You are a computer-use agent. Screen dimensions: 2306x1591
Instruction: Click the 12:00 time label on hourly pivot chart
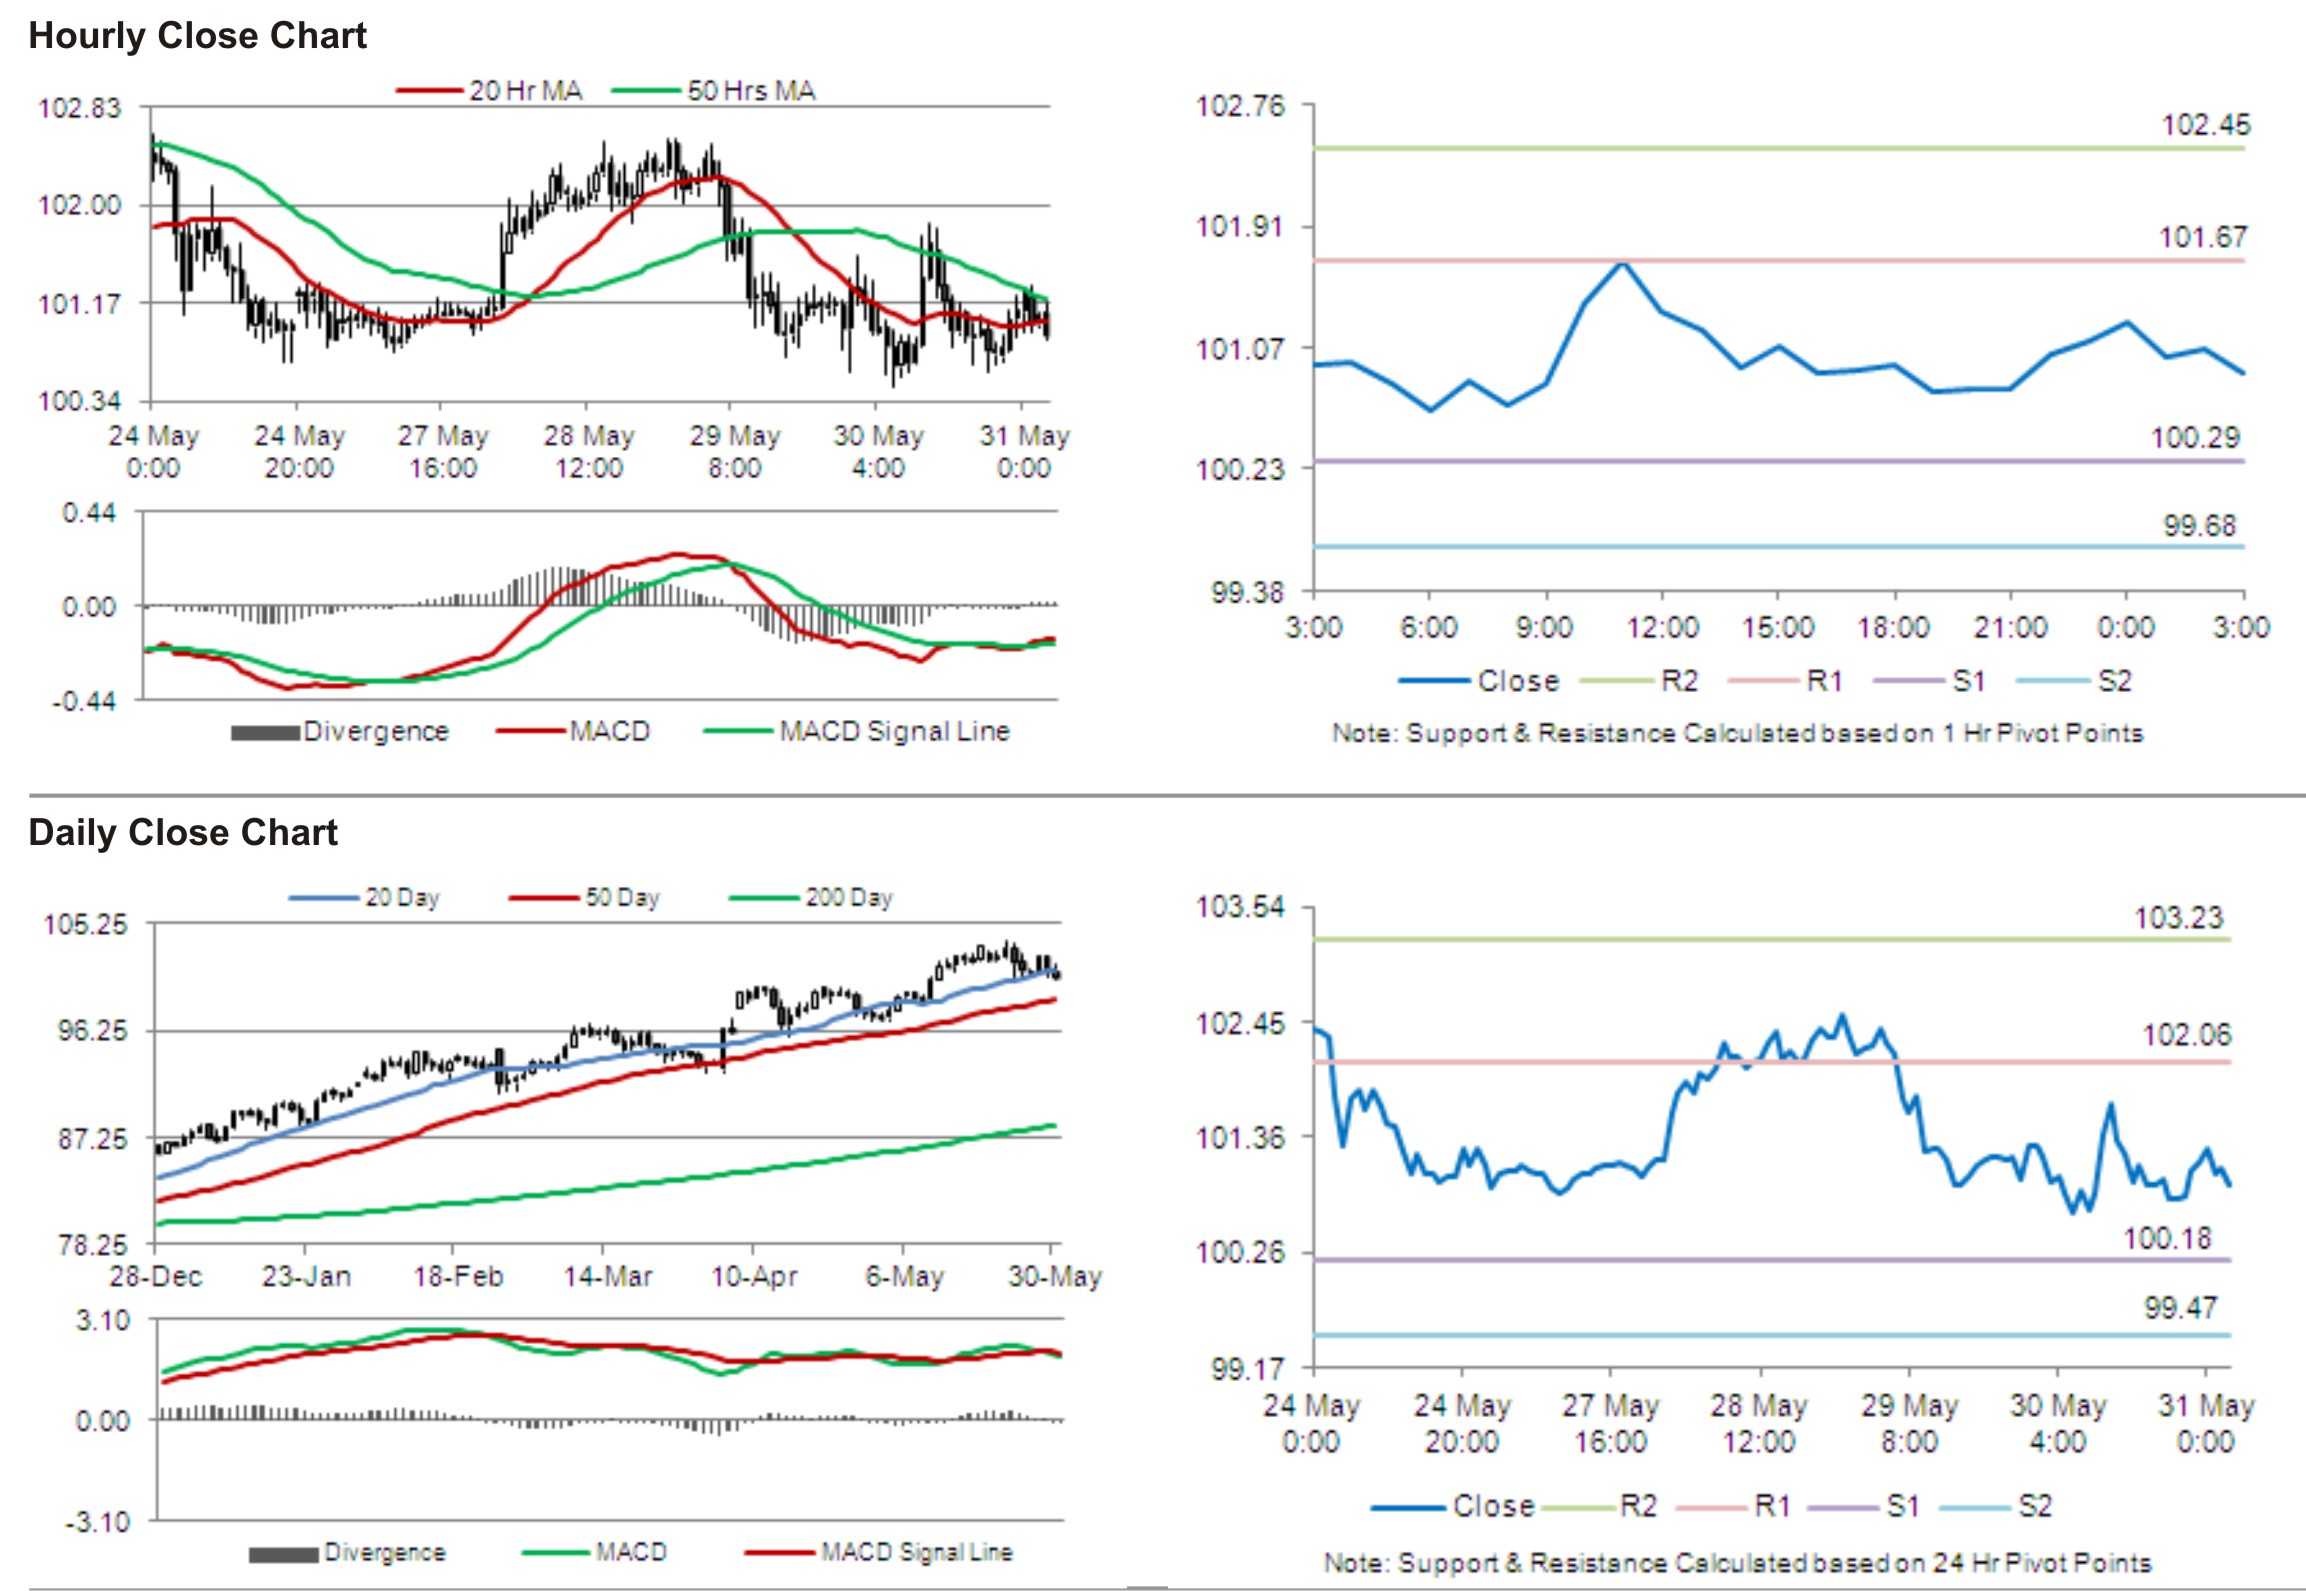point(1662,628)
